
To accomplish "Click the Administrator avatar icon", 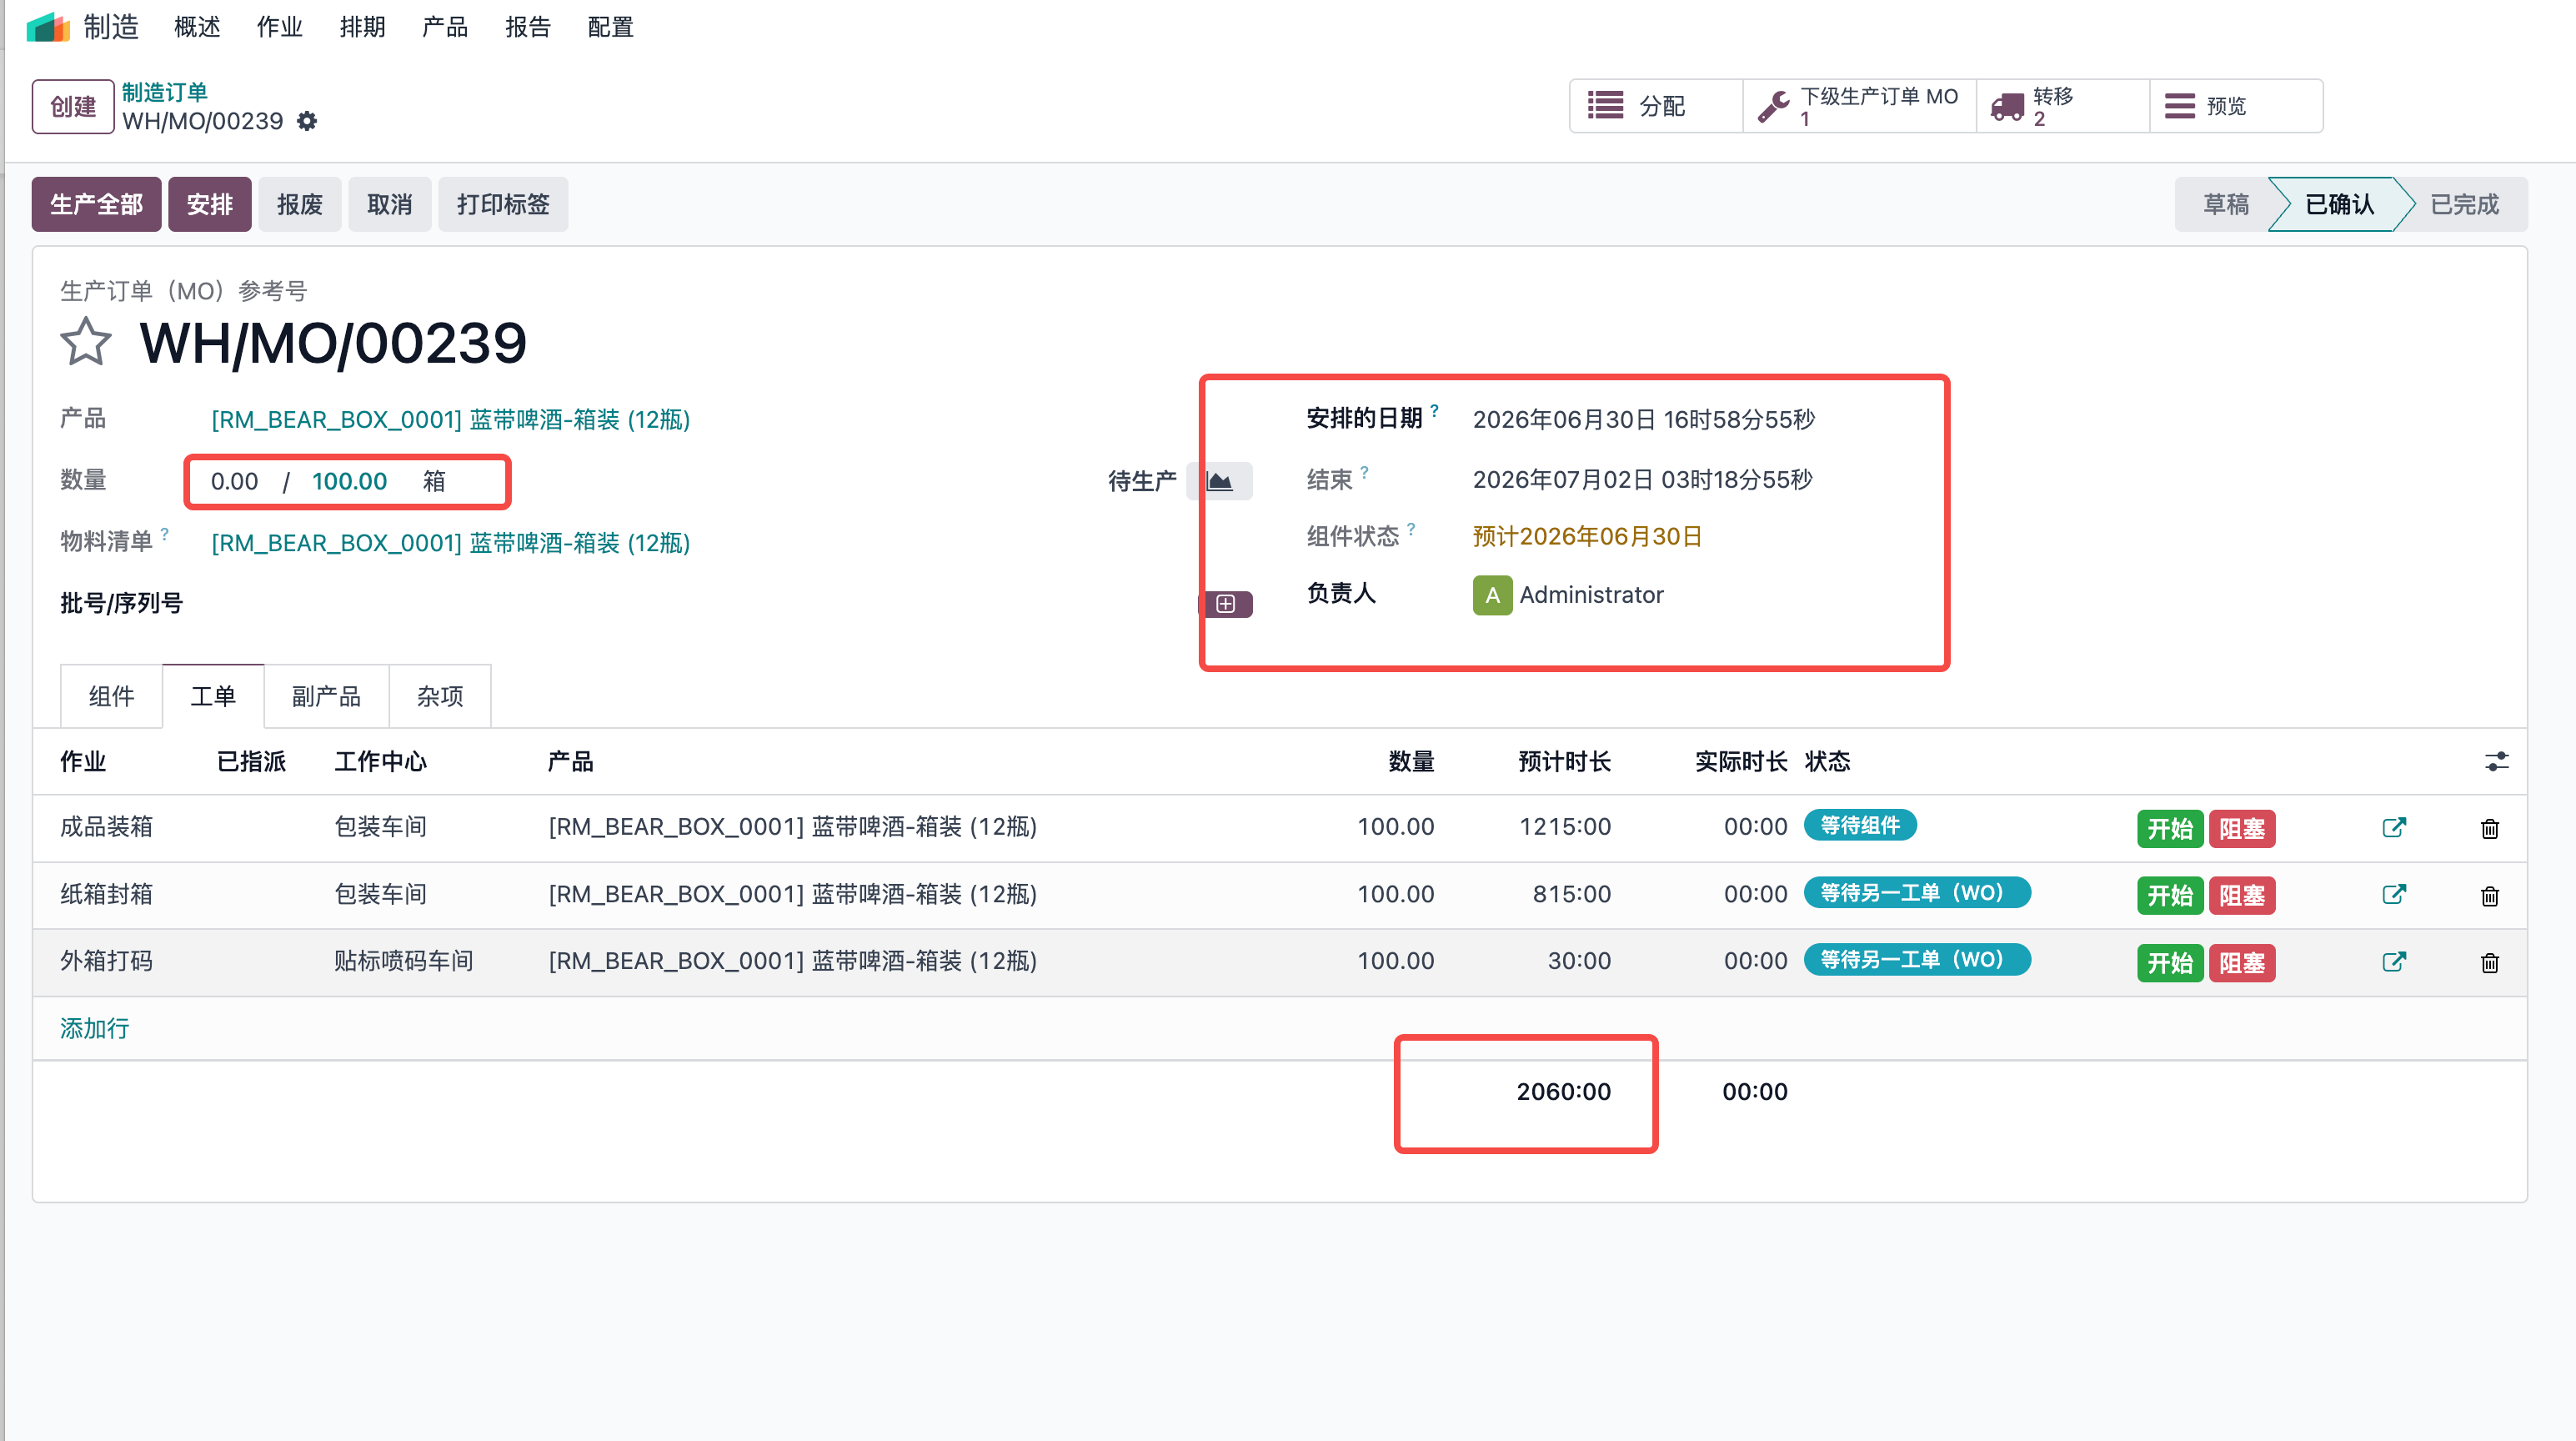I will 1492,595.
